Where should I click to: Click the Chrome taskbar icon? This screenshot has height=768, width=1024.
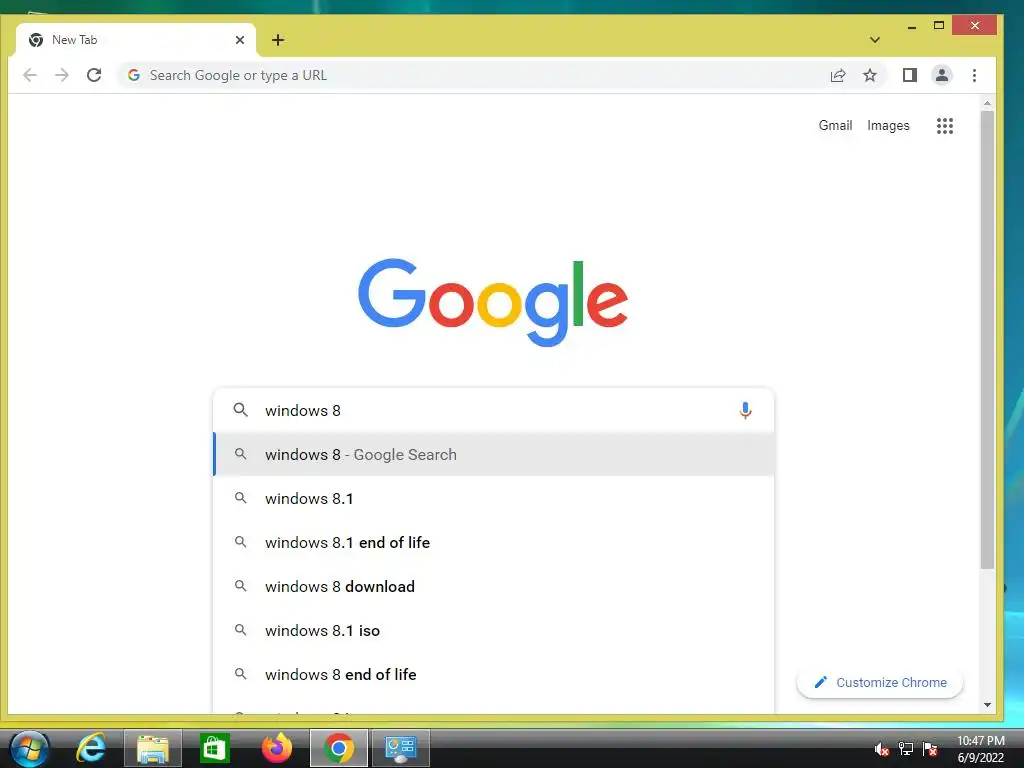pos(338,748)
